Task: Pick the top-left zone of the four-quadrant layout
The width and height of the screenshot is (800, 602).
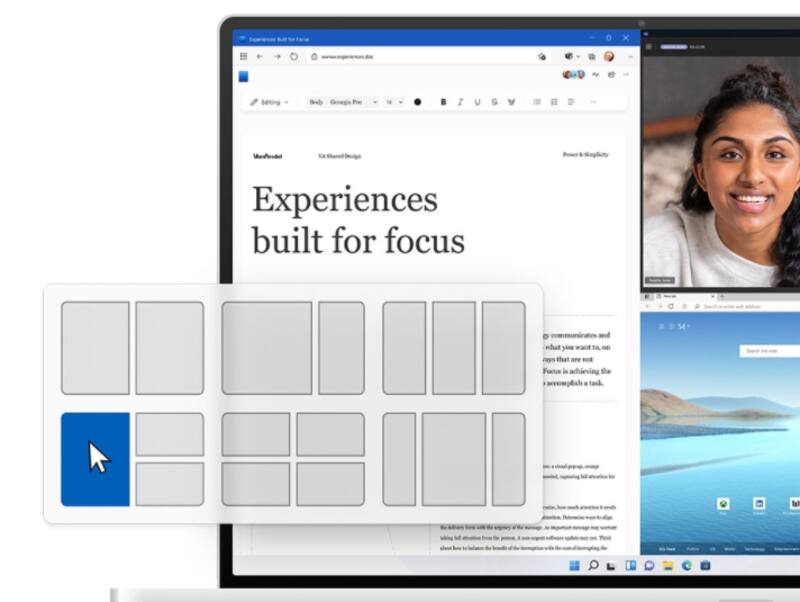Action: [x=255, y=435]
